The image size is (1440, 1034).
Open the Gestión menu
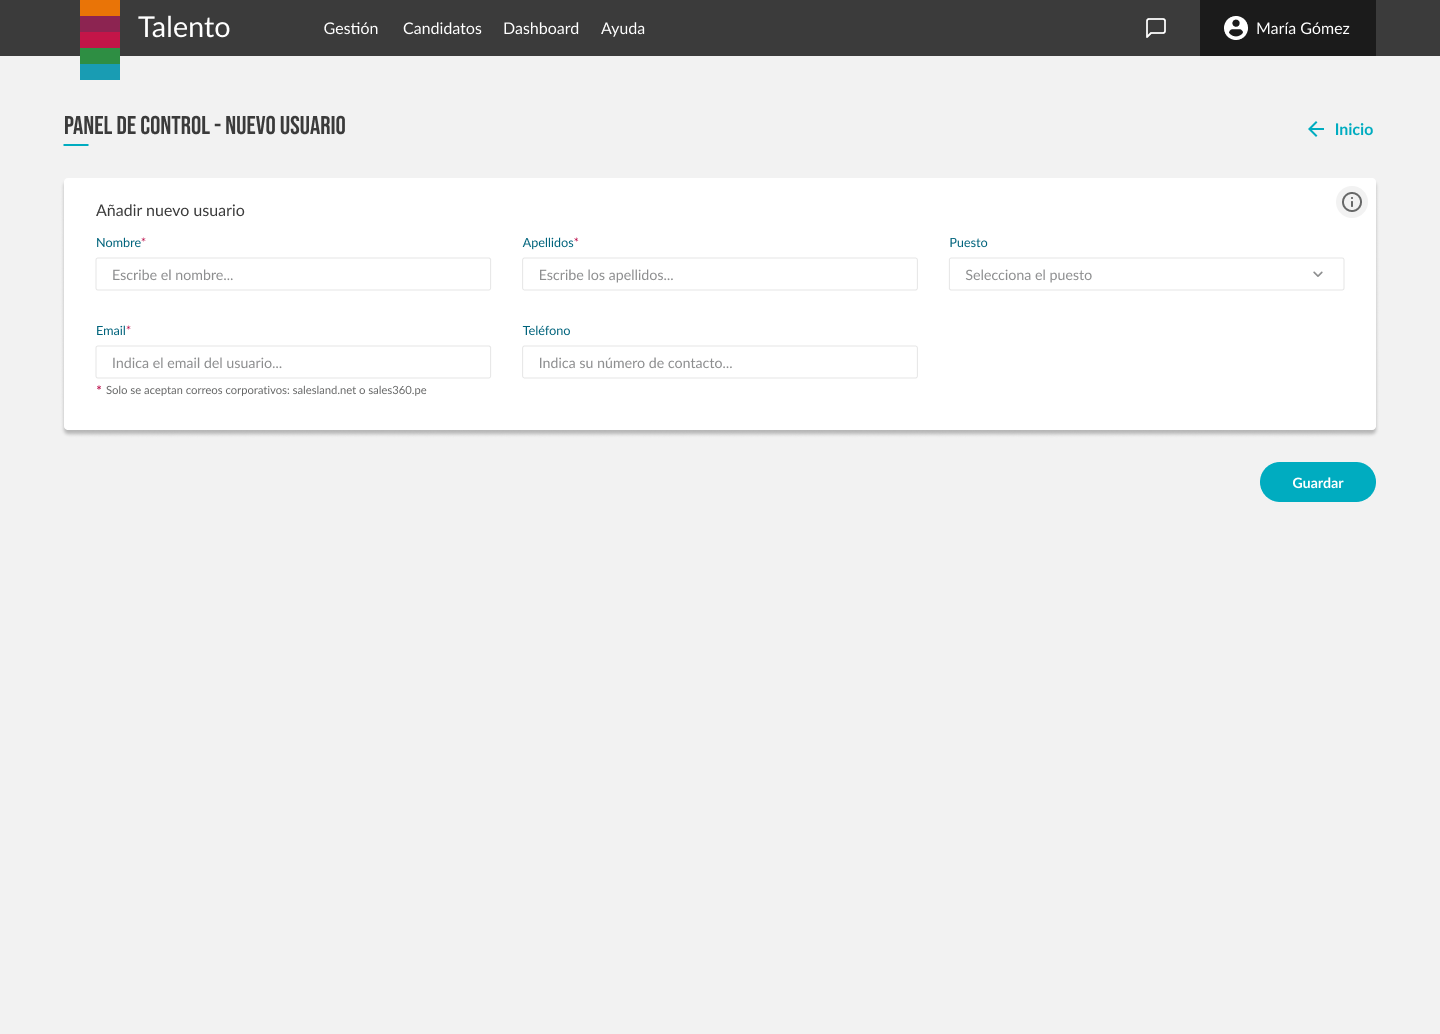point(351,28)
